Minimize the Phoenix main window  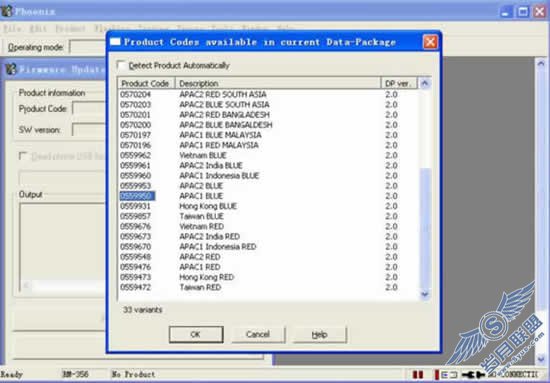(x=505, y=12)
